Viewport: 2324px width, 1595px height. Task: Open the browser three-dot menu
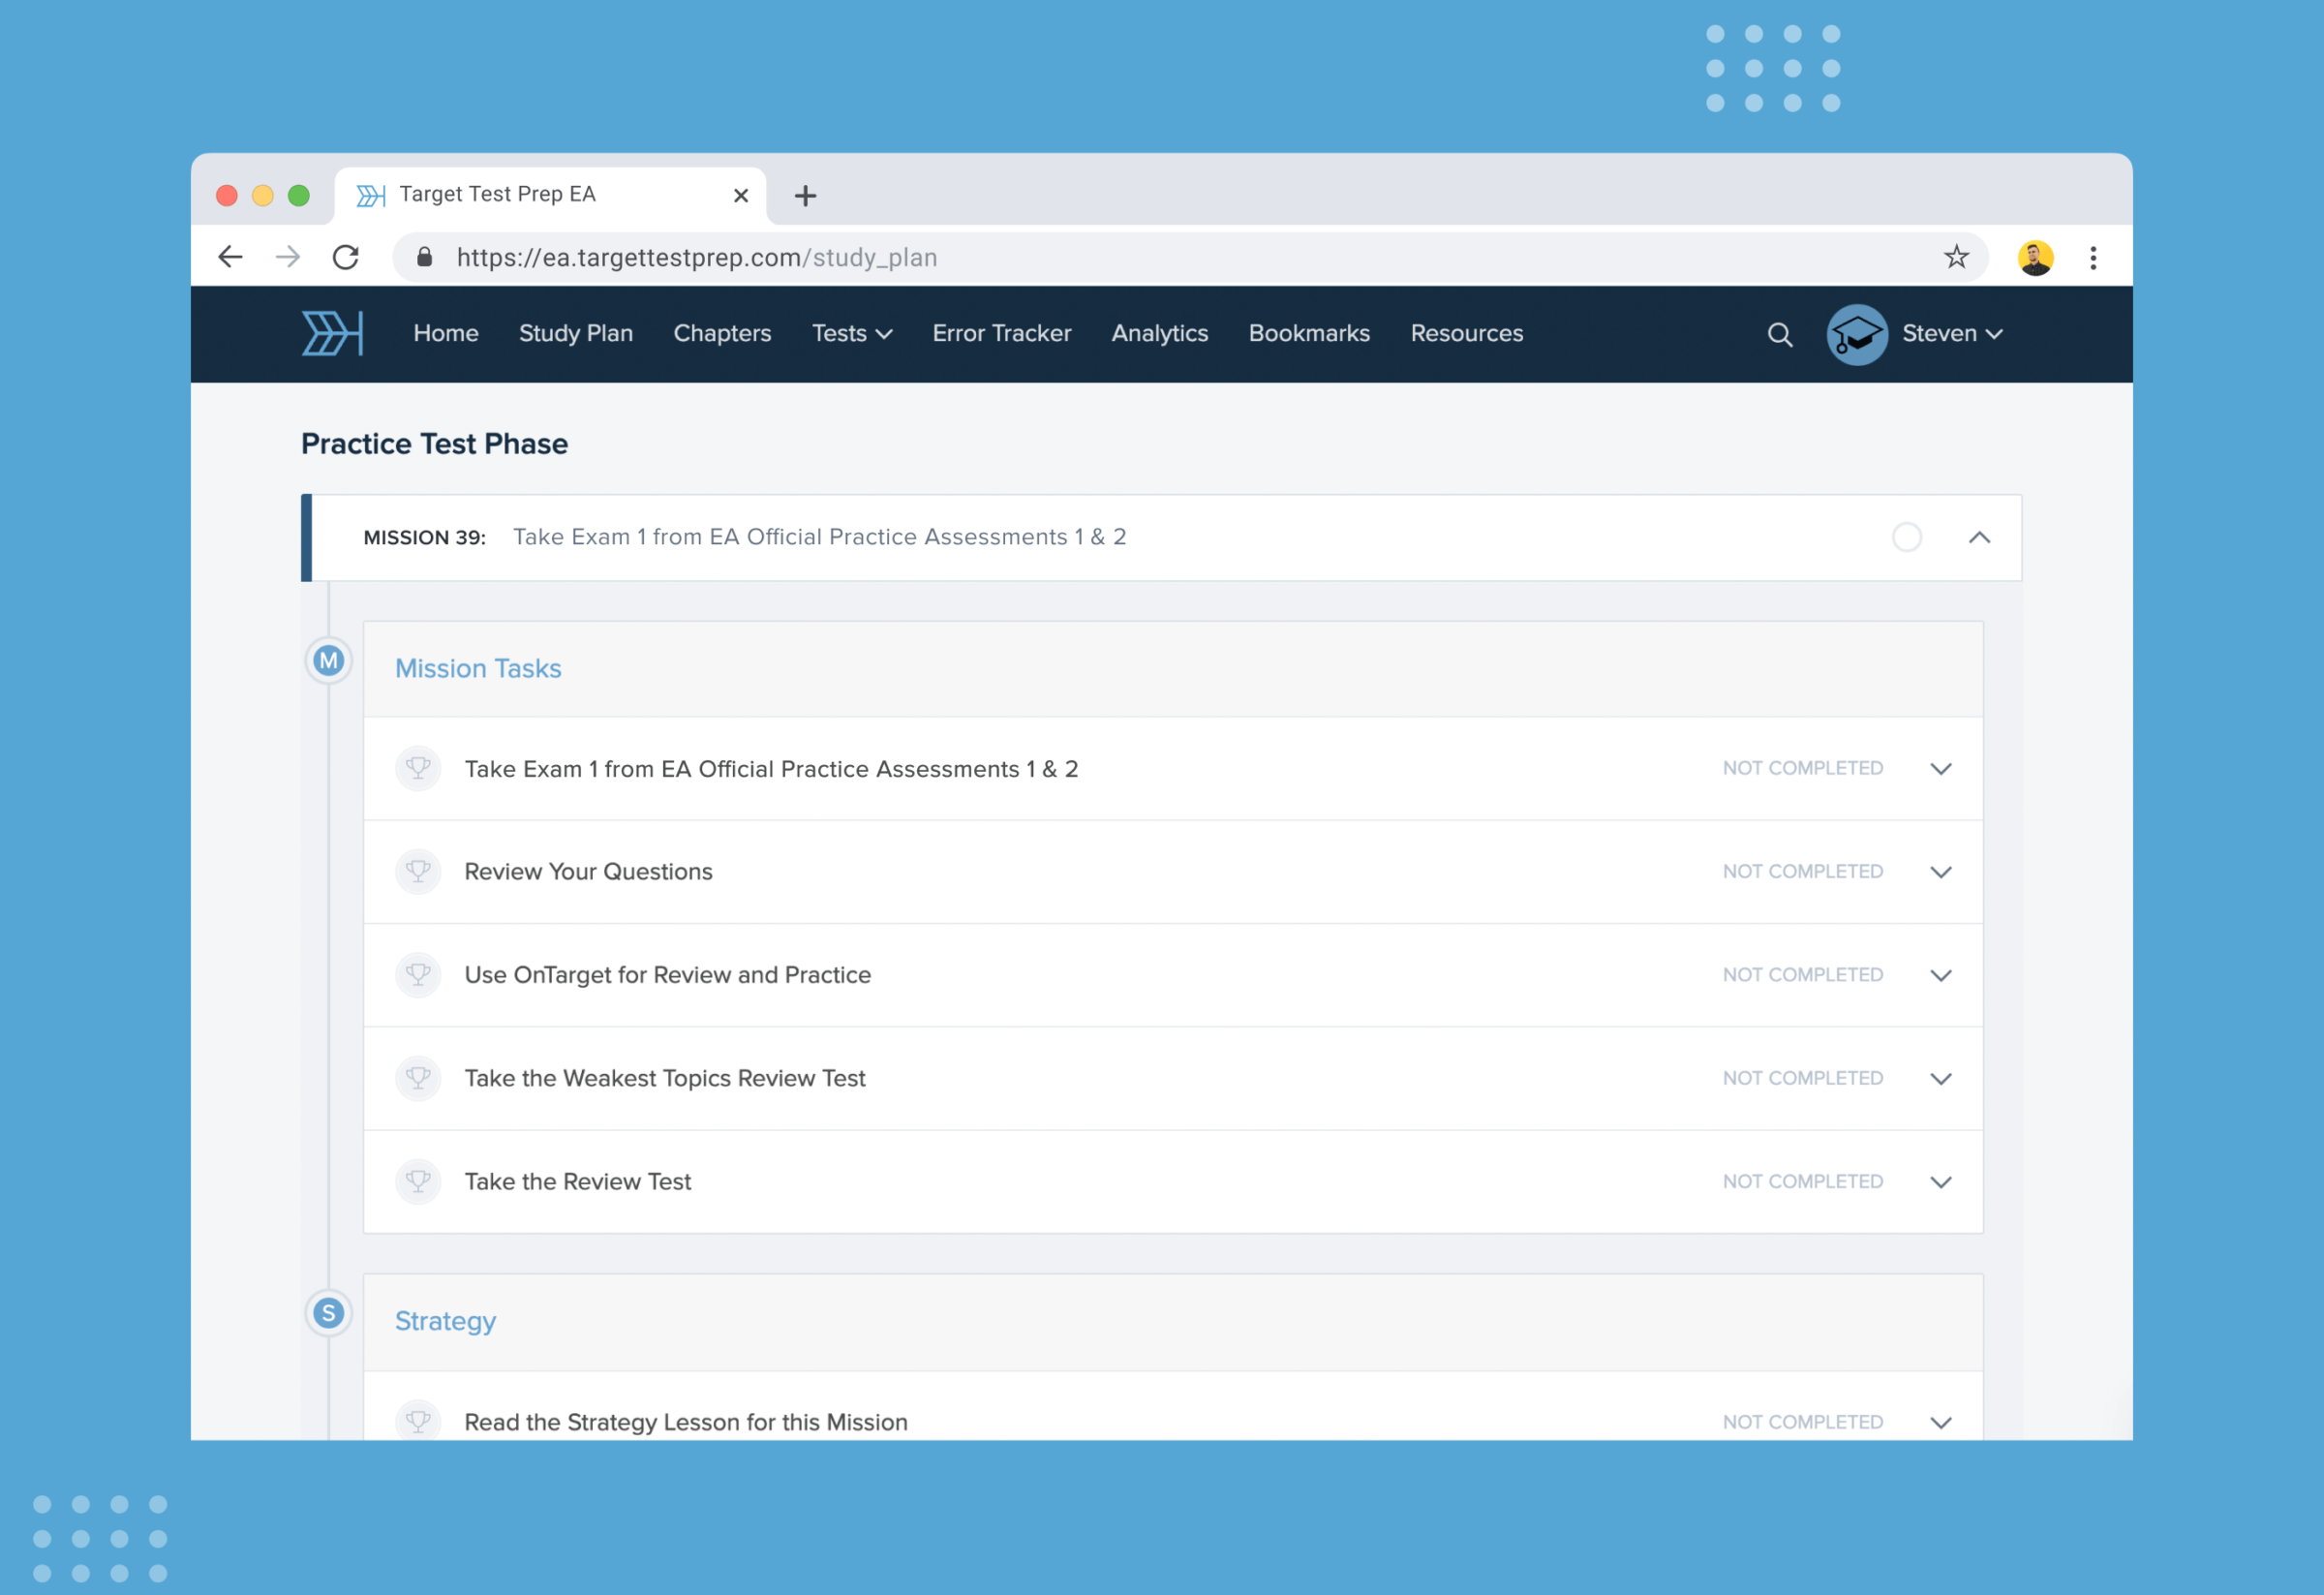[2092, 258]
